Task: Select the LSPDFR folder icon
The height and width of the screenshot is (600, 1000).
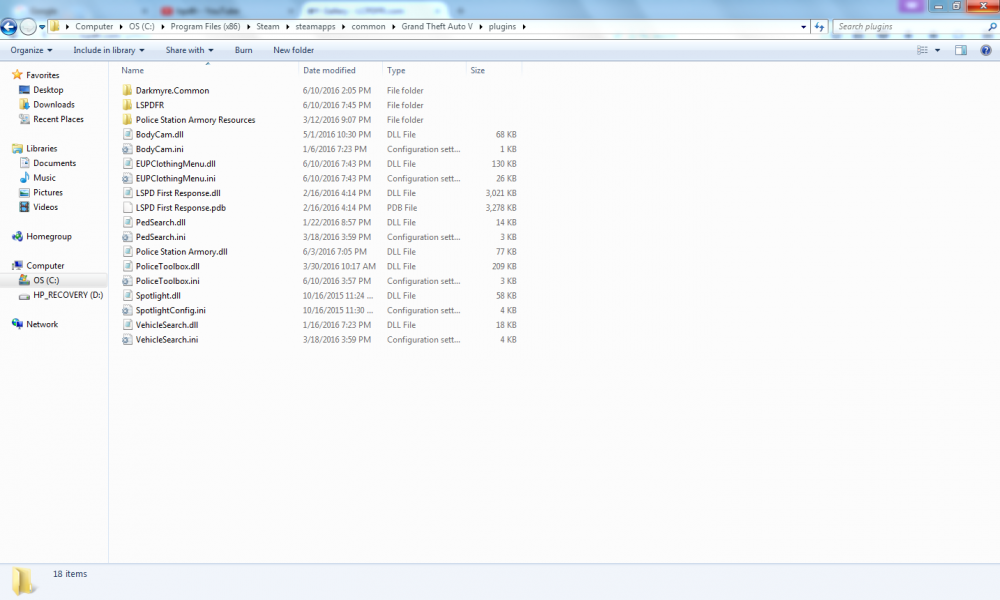Action: coord(127,105)
